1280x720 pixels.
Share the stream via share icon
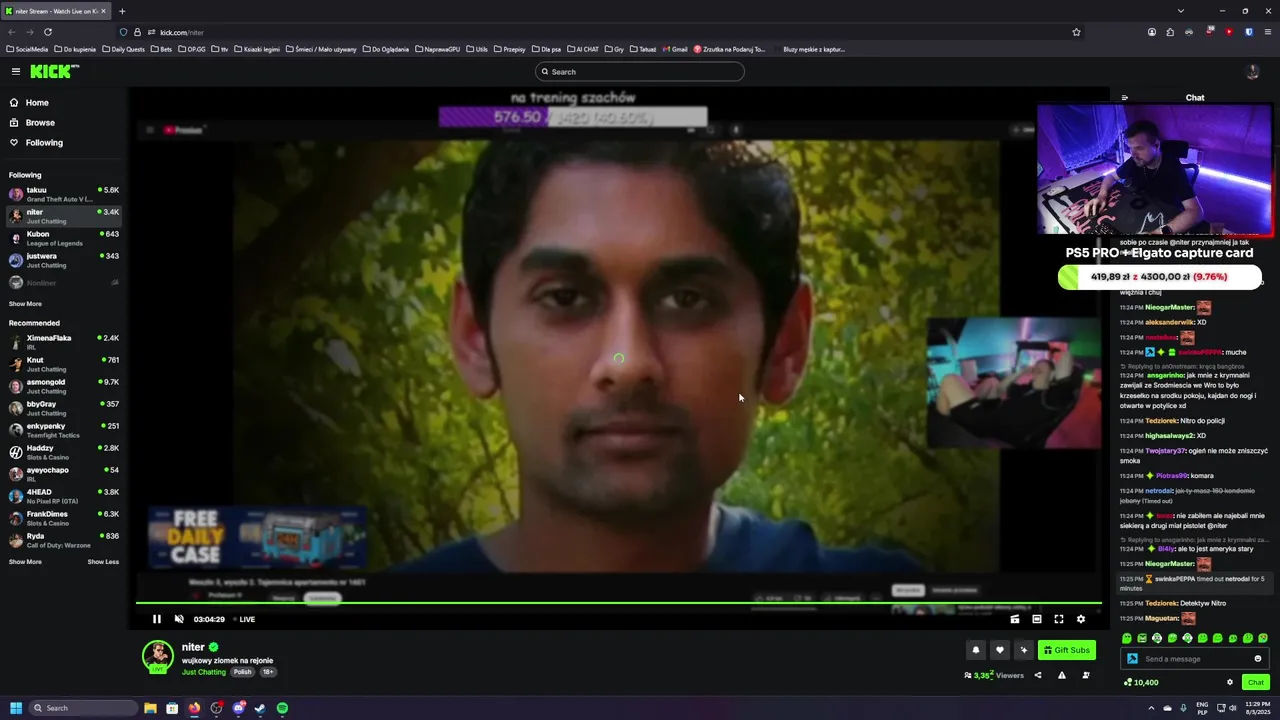tap(1038, 675)
